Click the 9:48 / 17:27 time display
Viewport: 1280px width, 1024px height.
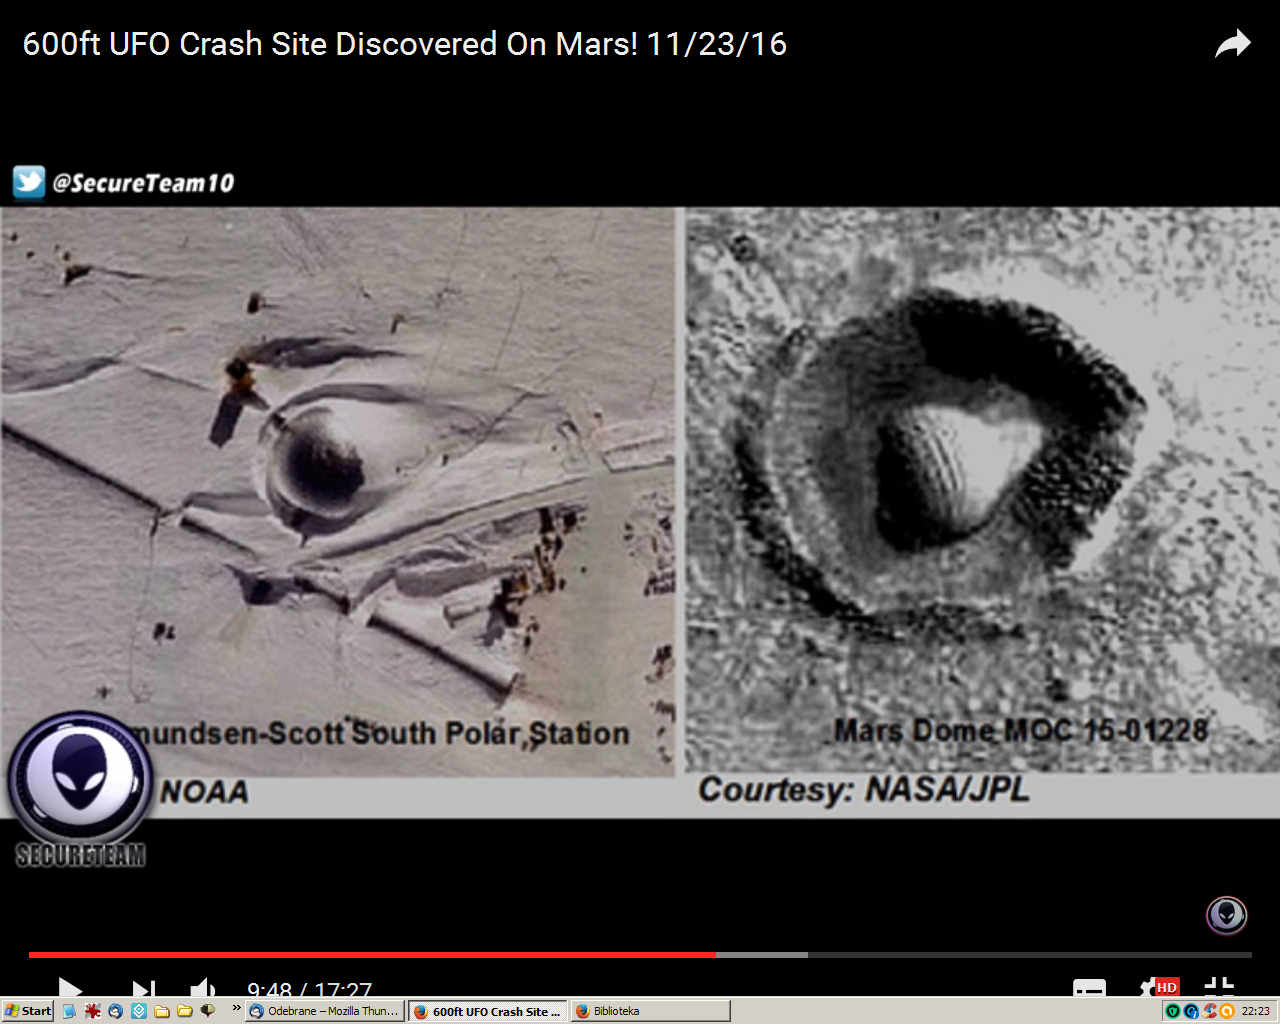coord(309,989)
